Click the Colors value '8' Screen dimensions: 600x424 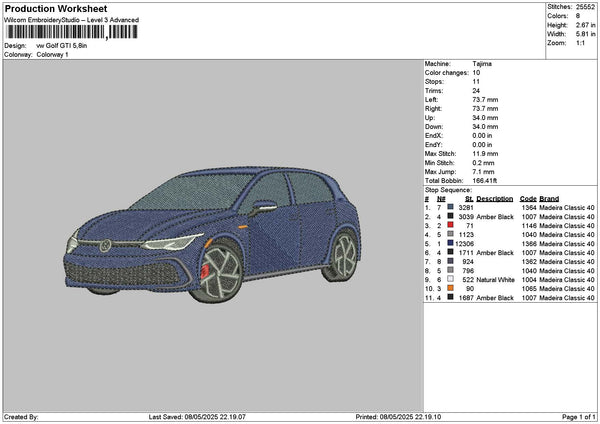click(x=578, y=16)
